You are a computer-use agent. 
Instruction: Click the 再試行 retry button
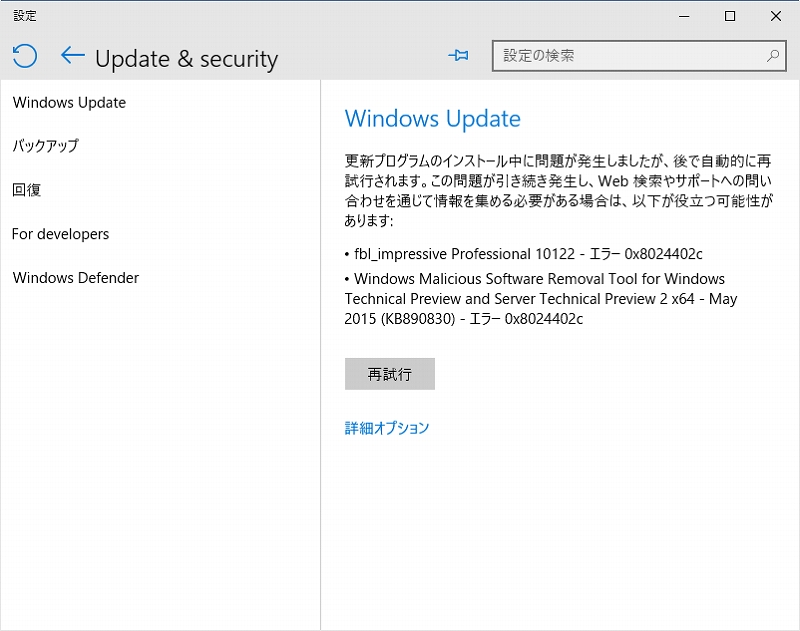click(x=390, y=374)
